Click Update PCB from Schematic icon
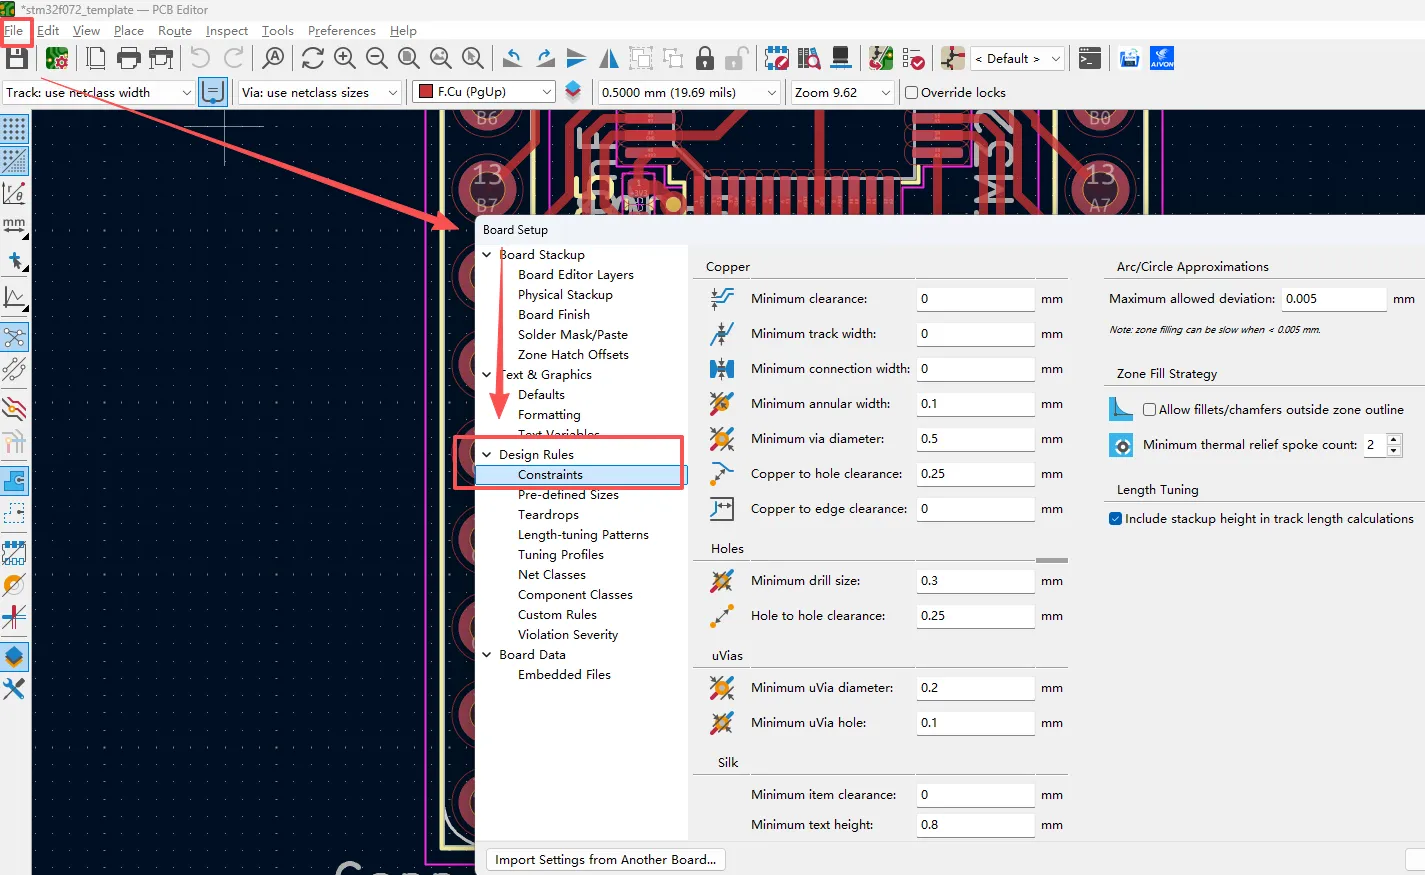Screen dimensions: 1425x875 pos(881,58)
